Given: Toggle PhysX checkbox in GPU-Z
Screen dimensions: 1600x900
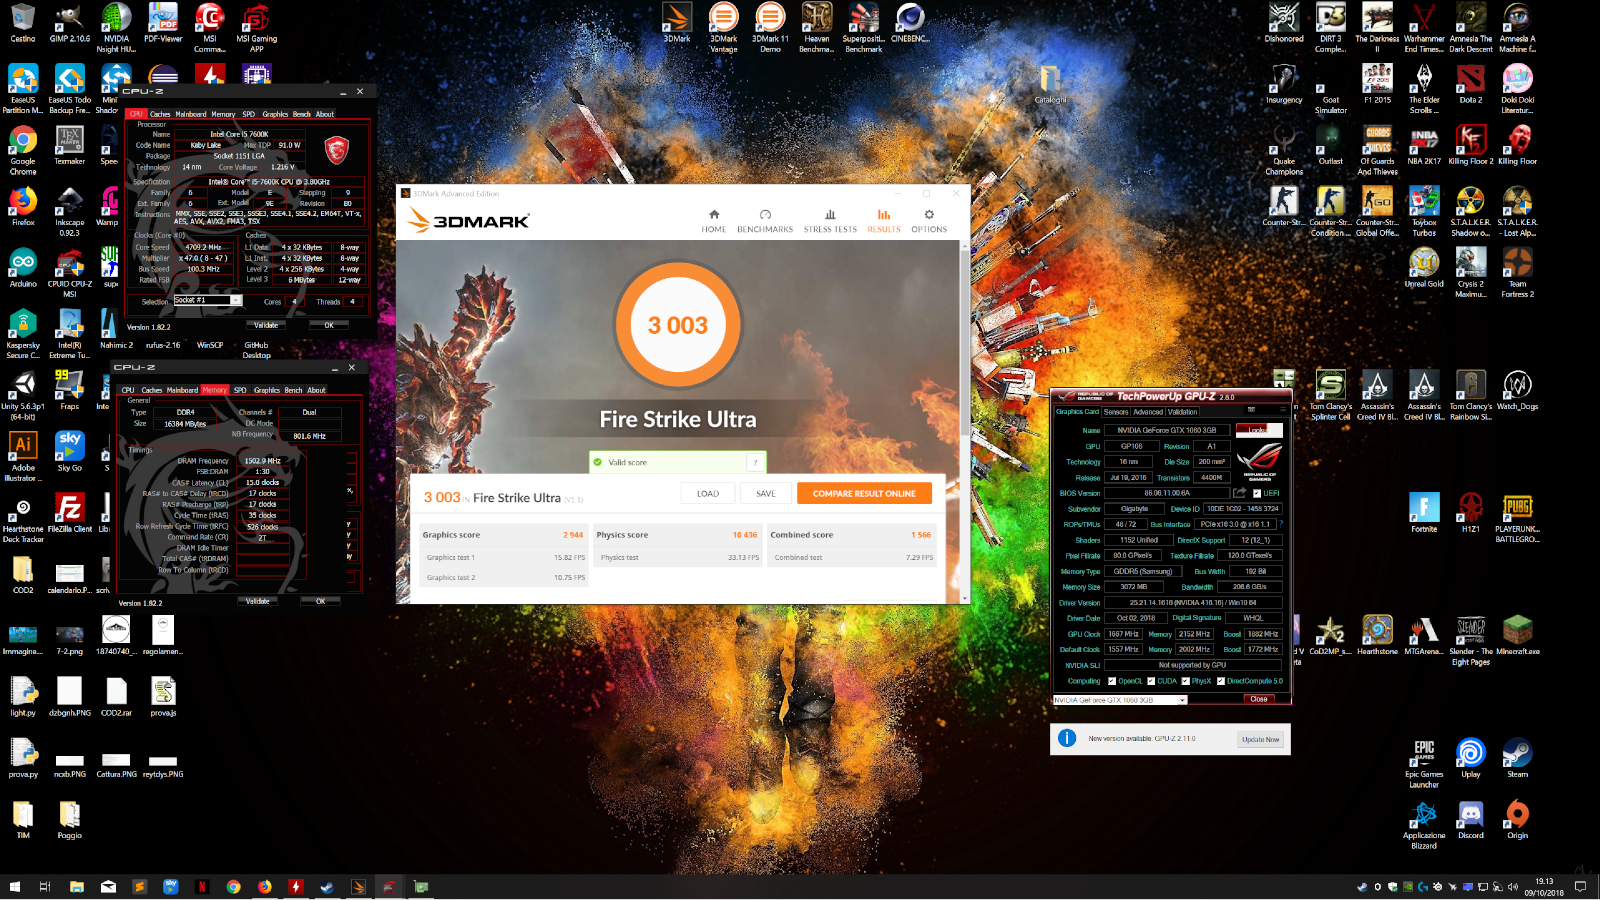Looking at the screenshot, I should click(1186, 681).
